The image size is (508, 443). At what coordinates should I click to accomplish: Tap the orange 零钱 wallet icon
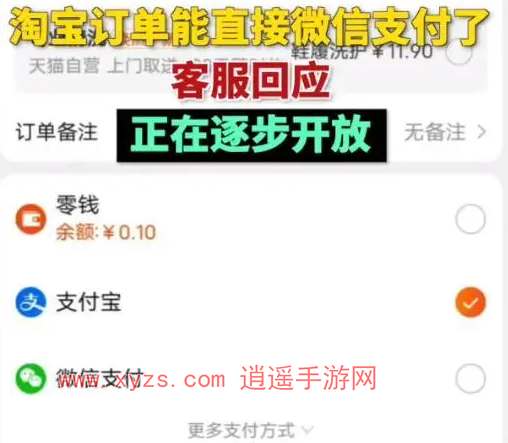click(x=31, y=219)
